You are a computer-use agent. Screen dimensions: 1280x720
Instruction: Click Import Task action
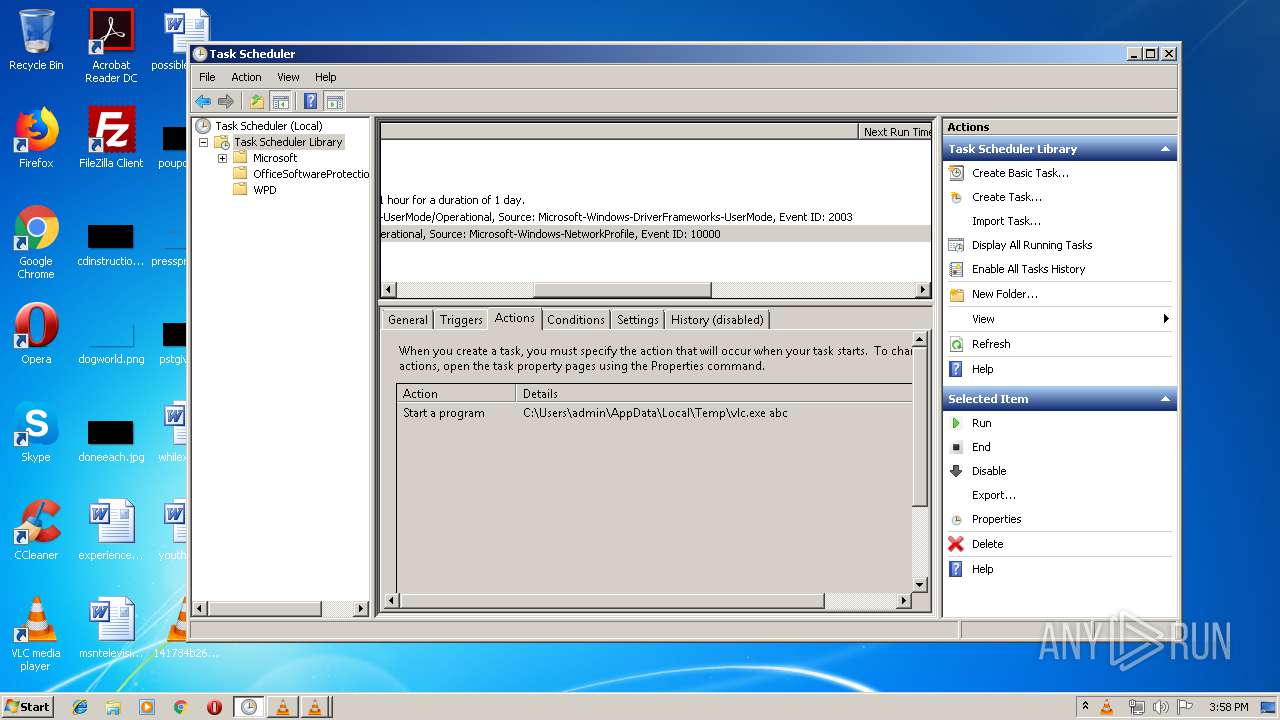point(1006,221)
